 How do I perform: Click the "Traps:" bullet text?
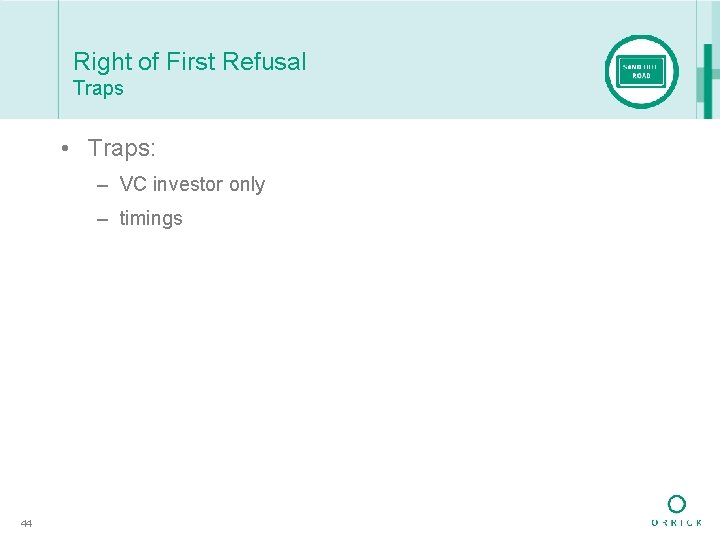coord(121,148)
